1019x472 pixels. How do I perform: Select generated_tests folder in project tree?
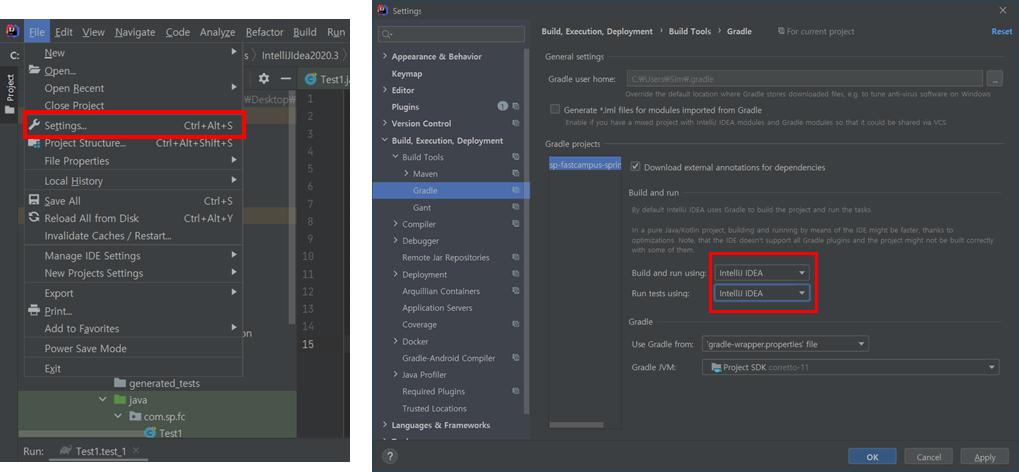point(157,384)
